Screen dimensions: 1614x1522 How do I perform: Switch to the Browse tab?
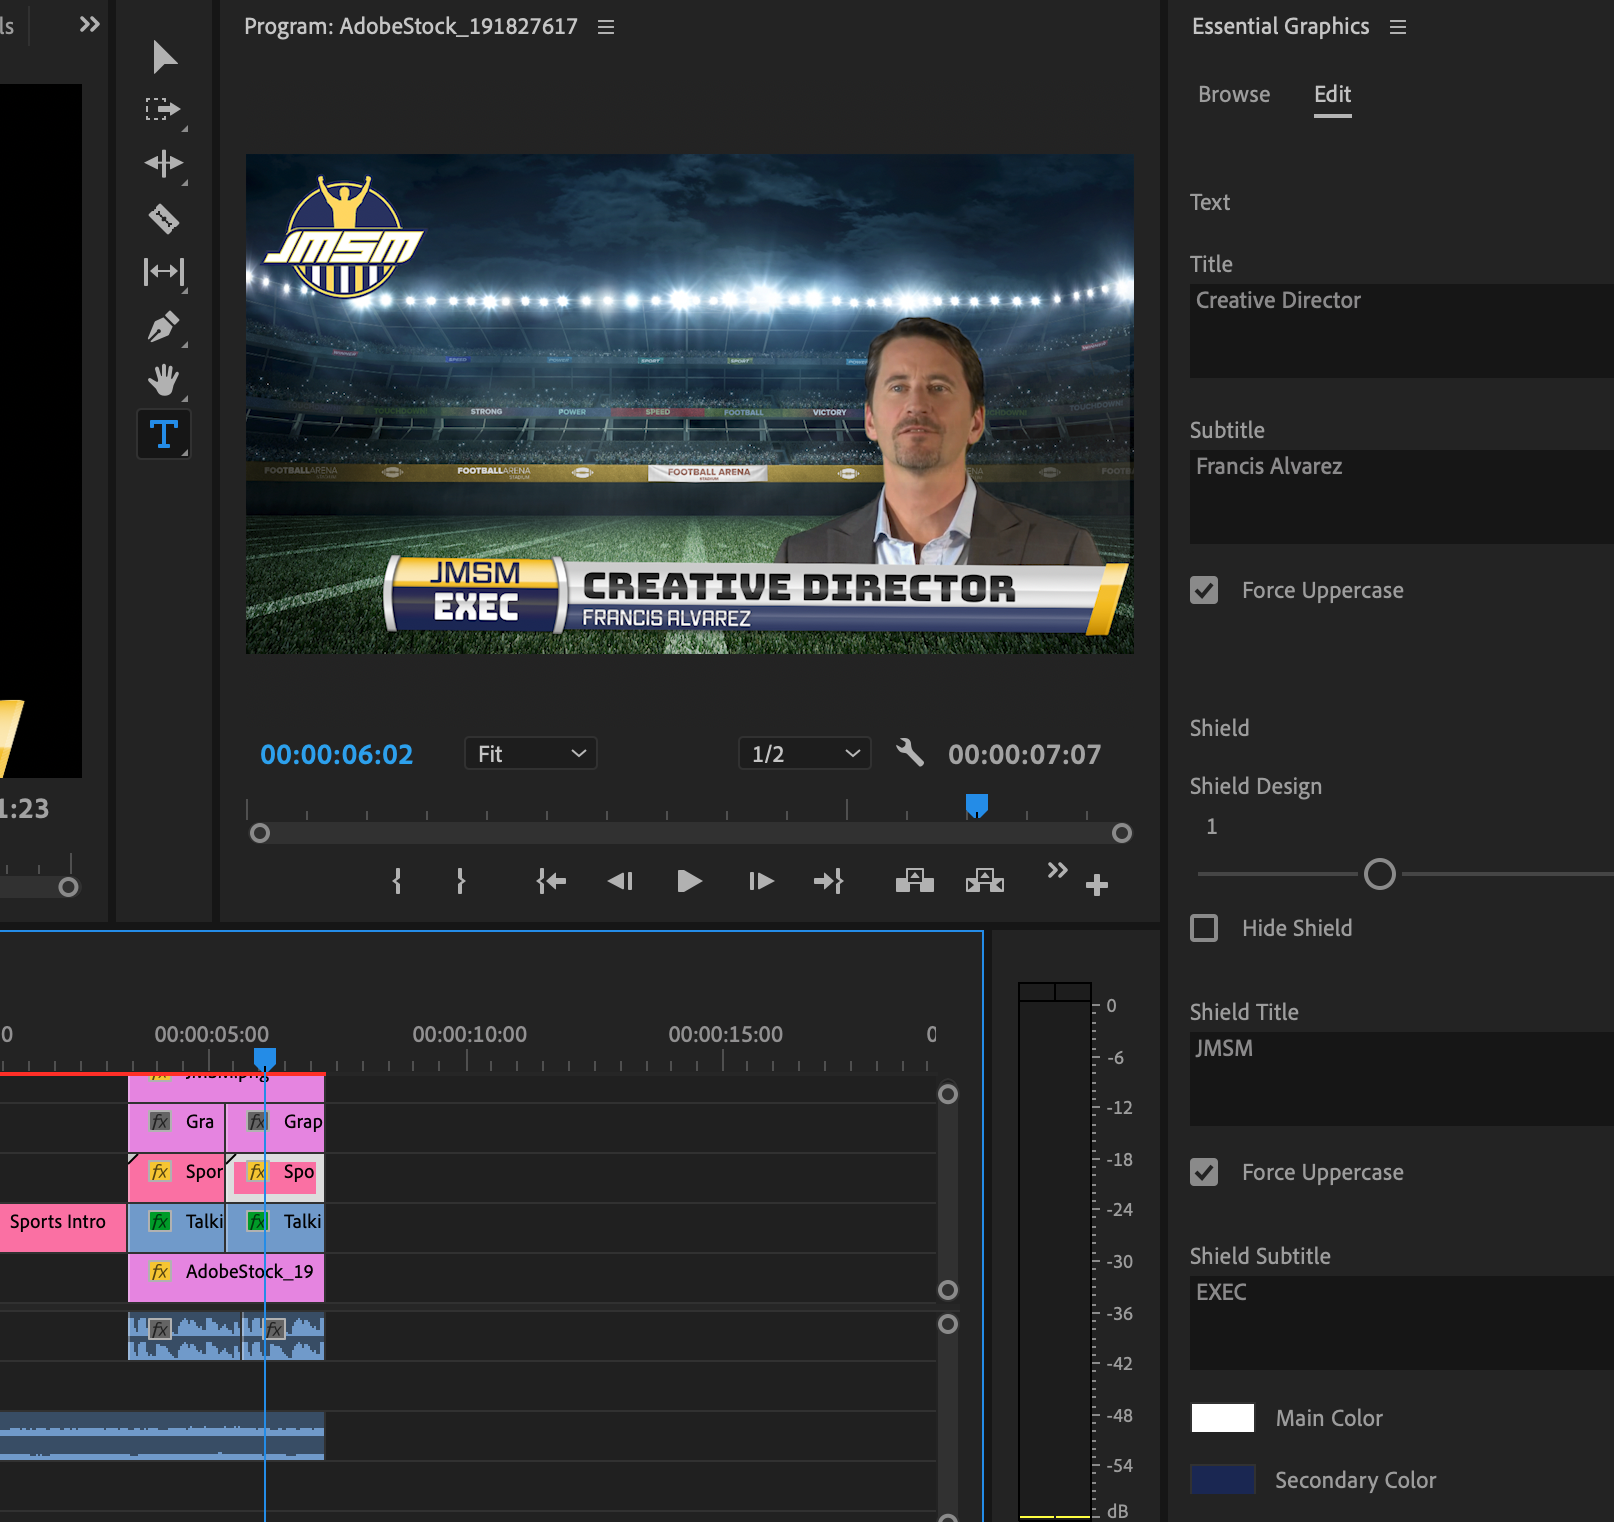(x=1233, y=94)
